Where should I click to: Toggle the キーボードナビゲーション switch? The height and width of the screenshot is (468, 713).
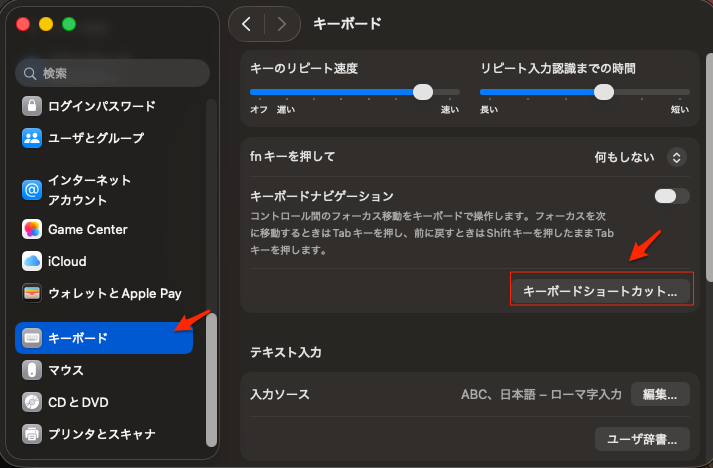click(x=672, y=196)
